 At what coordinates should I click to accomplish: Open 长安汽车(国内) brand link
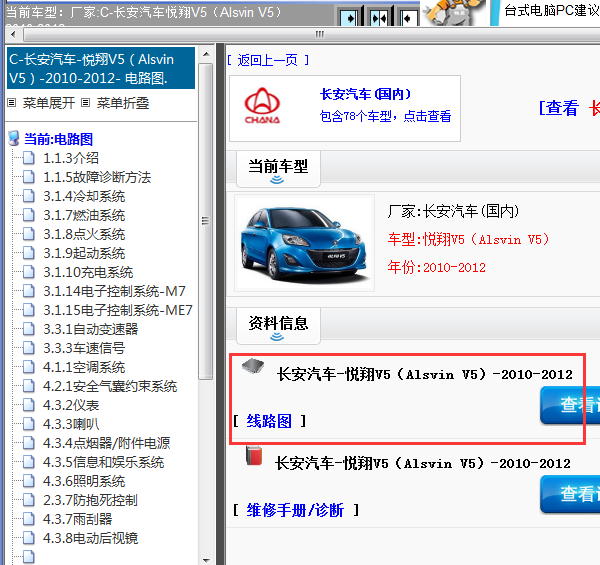click(365, 94)
